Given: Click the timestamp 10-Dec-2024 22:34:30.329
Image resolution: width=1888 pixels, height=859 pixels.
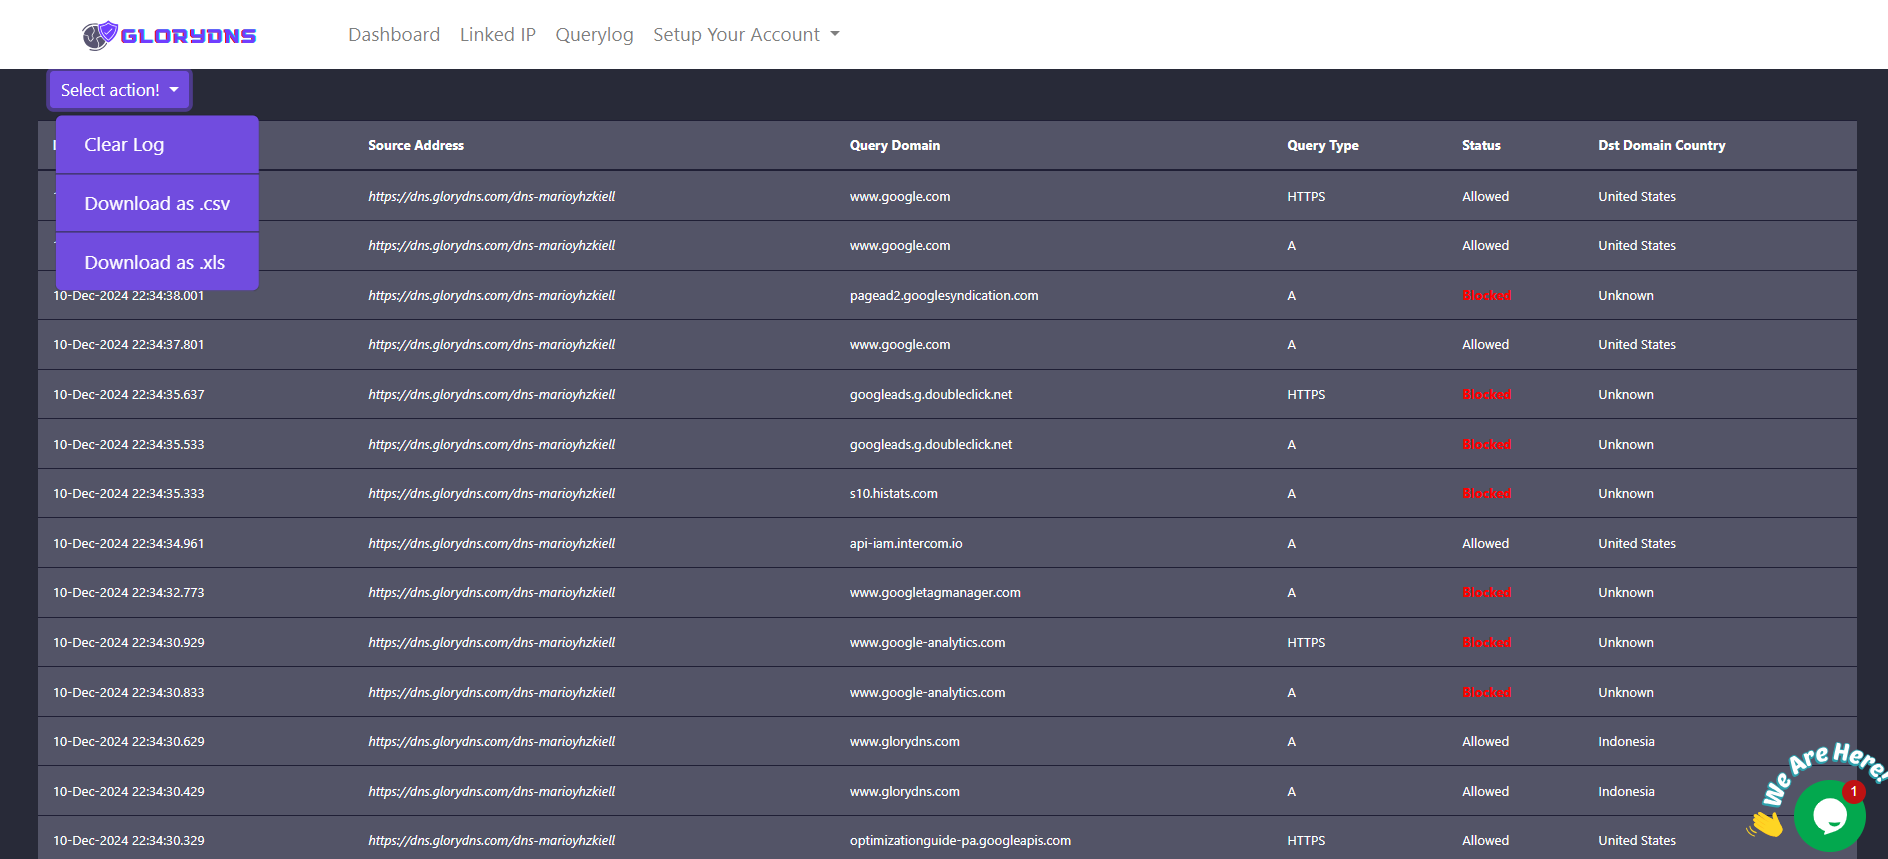Looking at the screenshot, I should tap(129, 840).
